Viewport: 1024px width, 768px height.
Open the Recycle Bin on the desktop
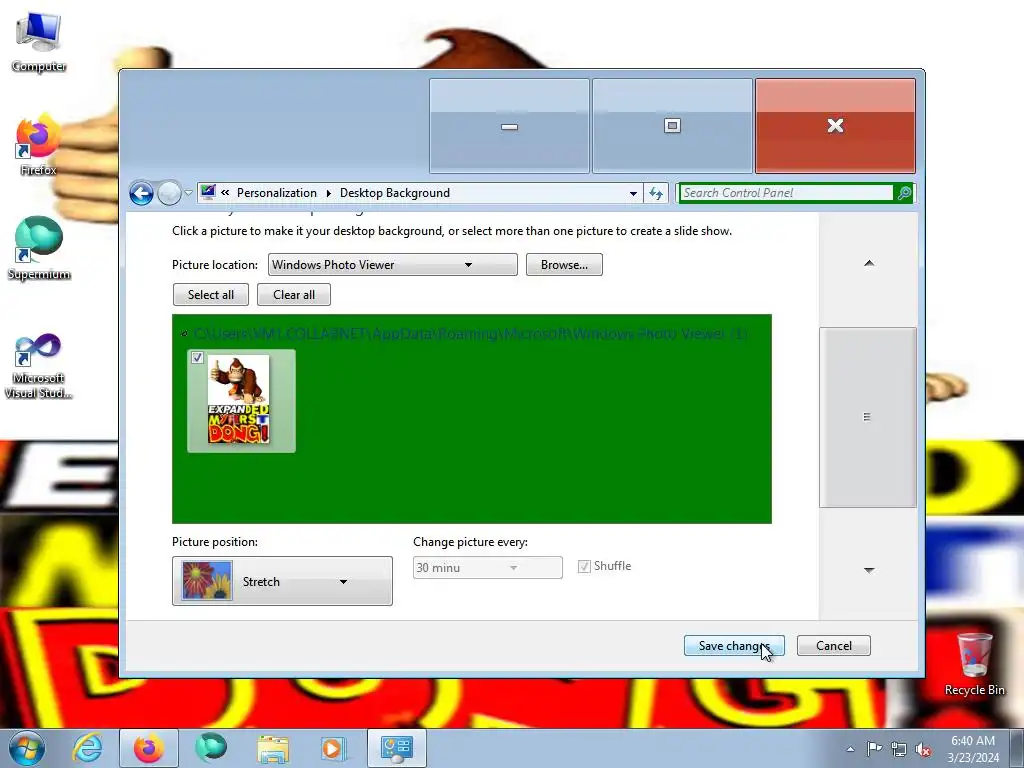(974, 664)
